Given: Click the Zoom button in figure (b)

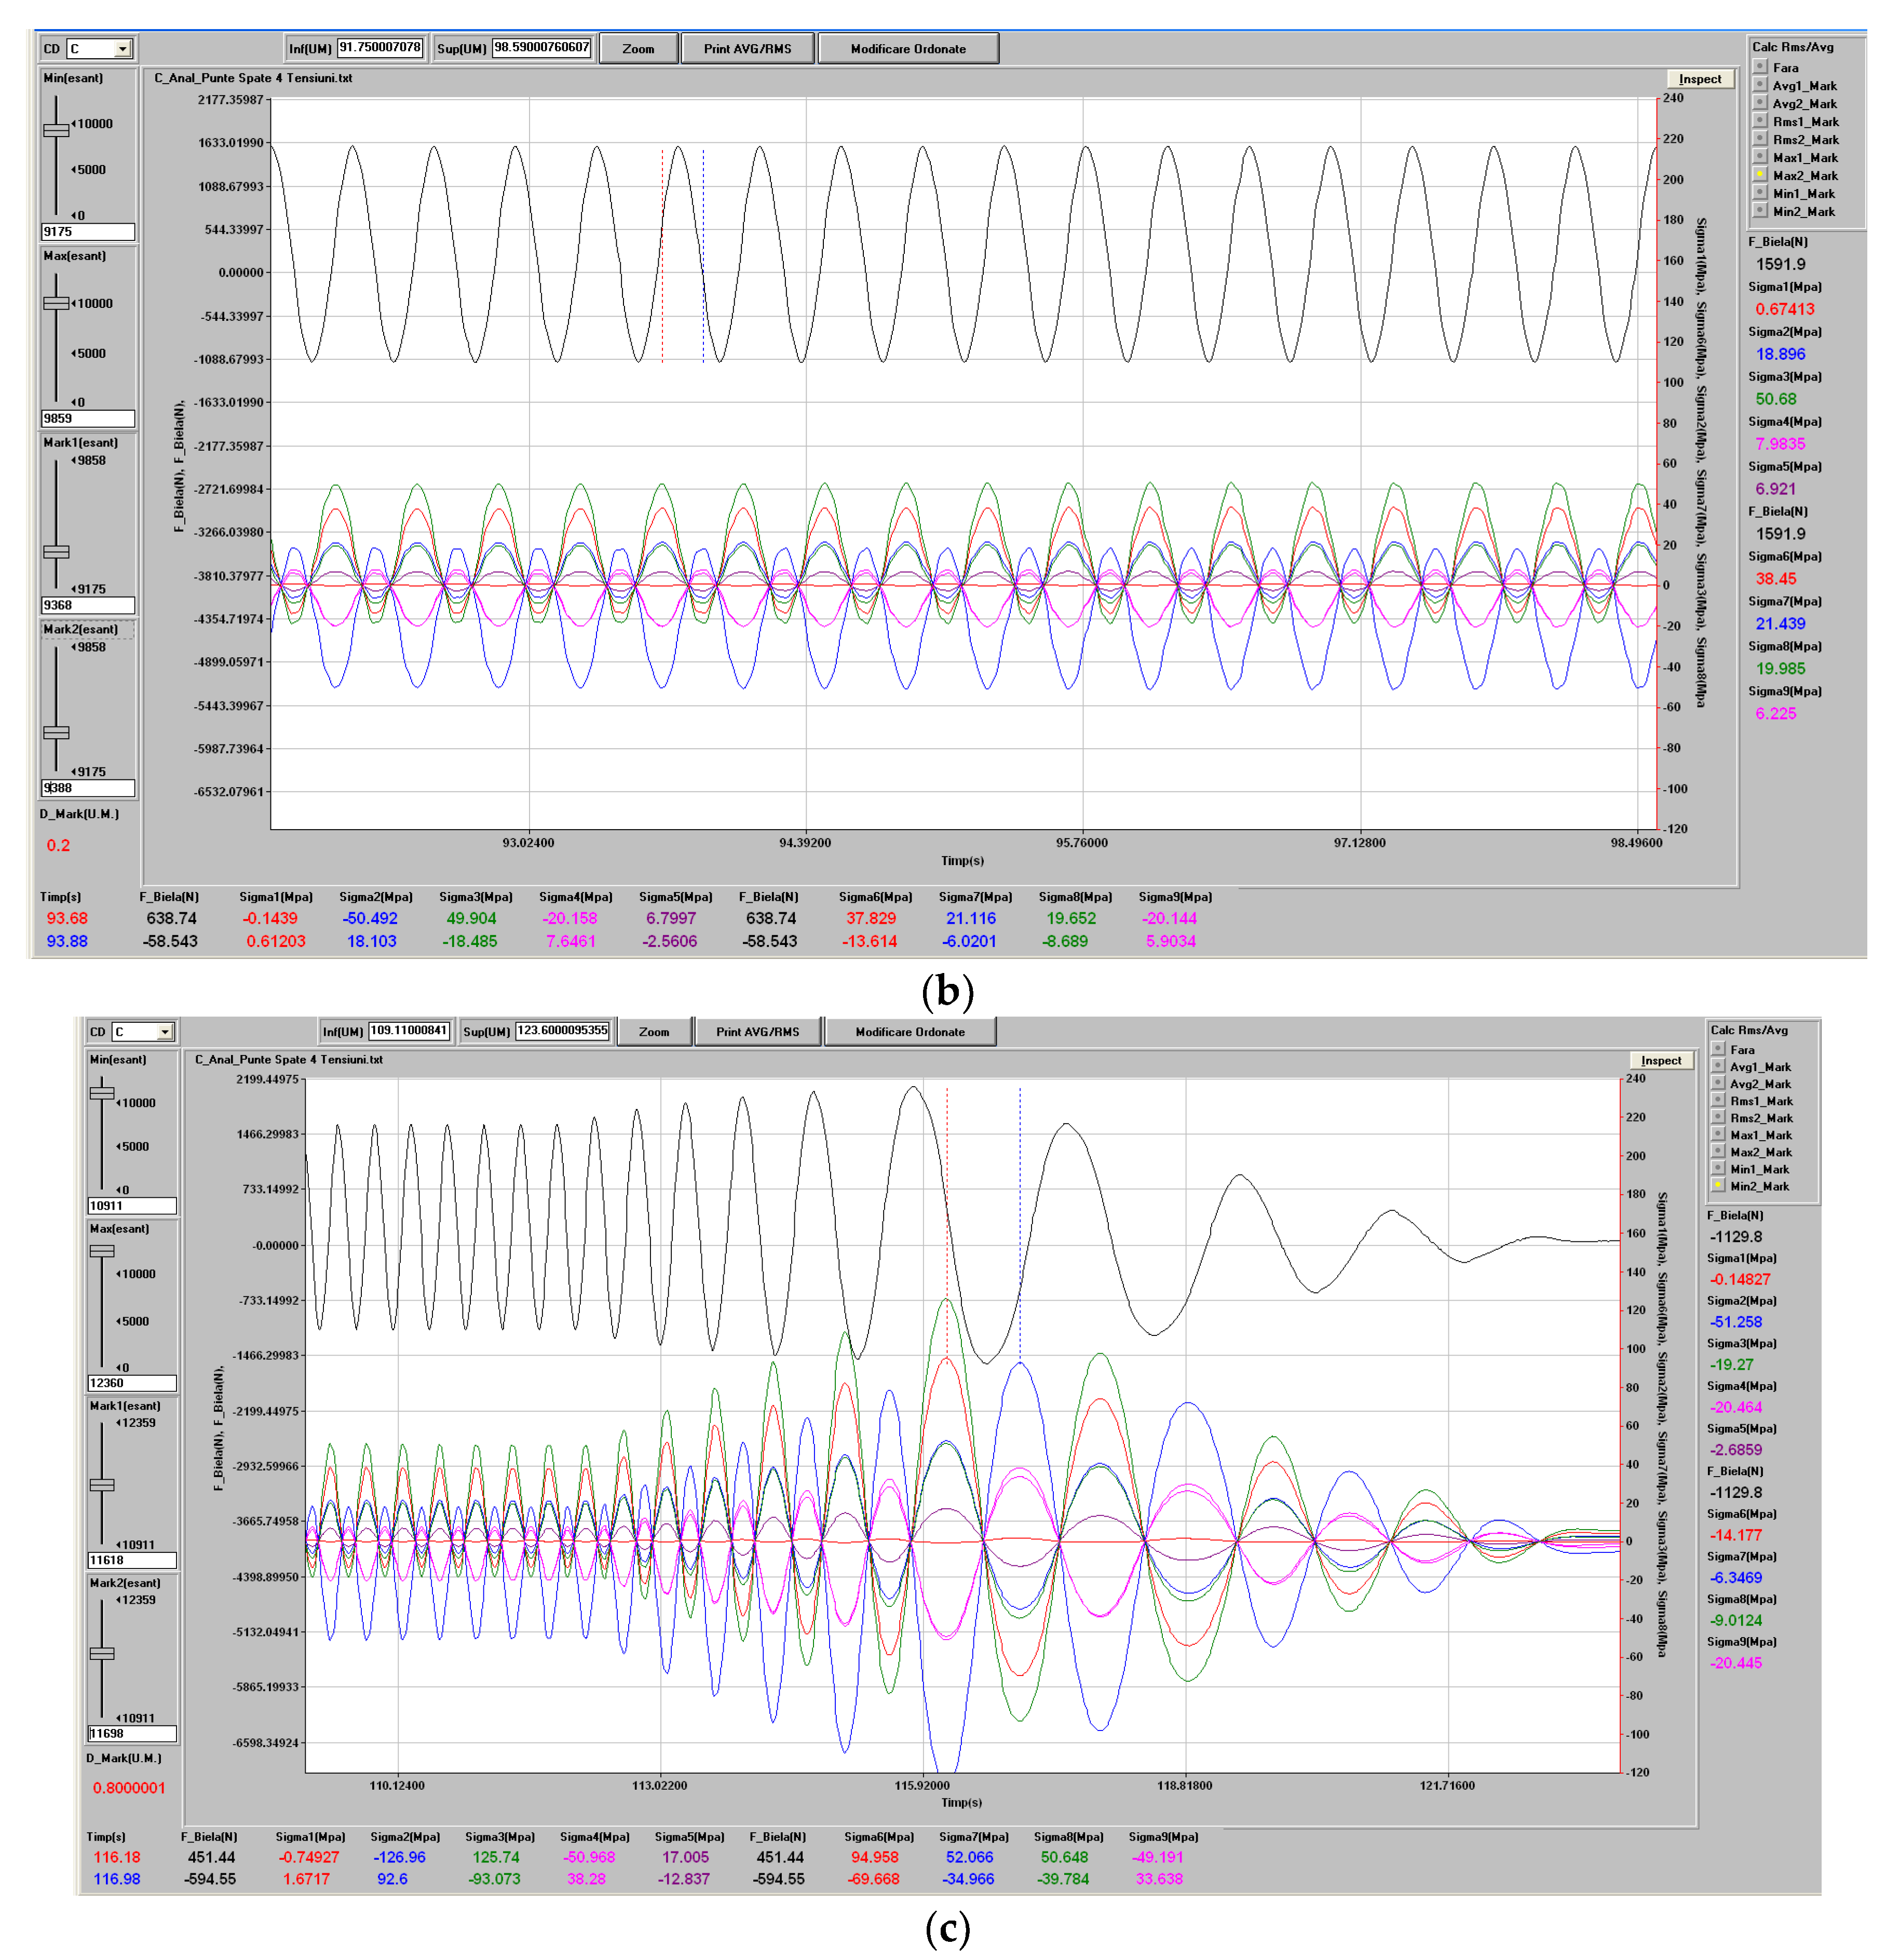Looking at the screenshot, I should point(638,48).
